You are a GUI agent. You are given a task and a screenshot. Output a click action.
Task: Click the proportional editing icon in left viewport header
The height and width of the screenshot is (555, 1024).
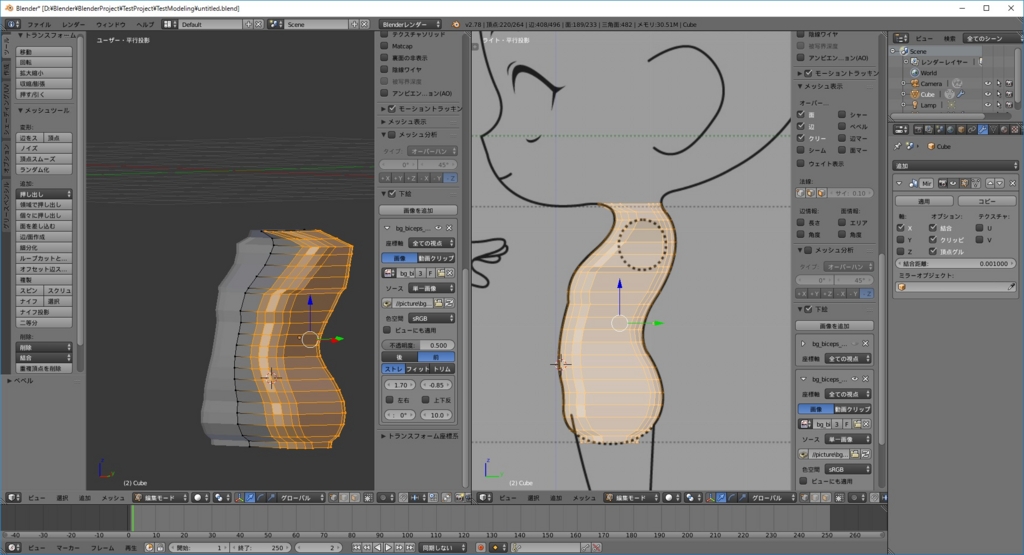385,498
